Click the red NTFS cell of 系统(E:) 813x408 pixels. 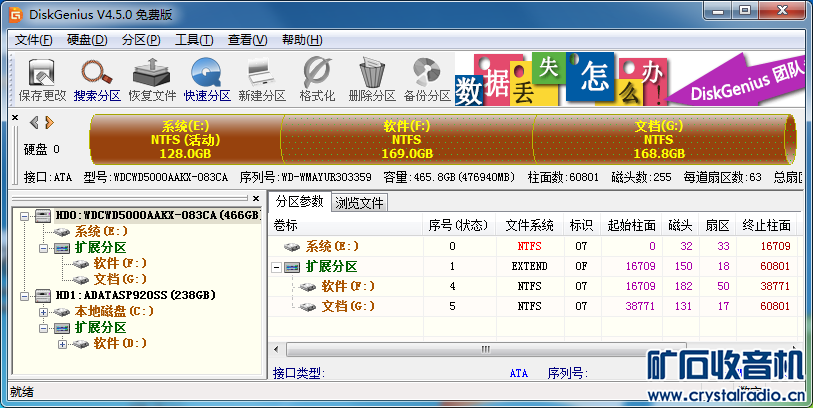point(529,246)
